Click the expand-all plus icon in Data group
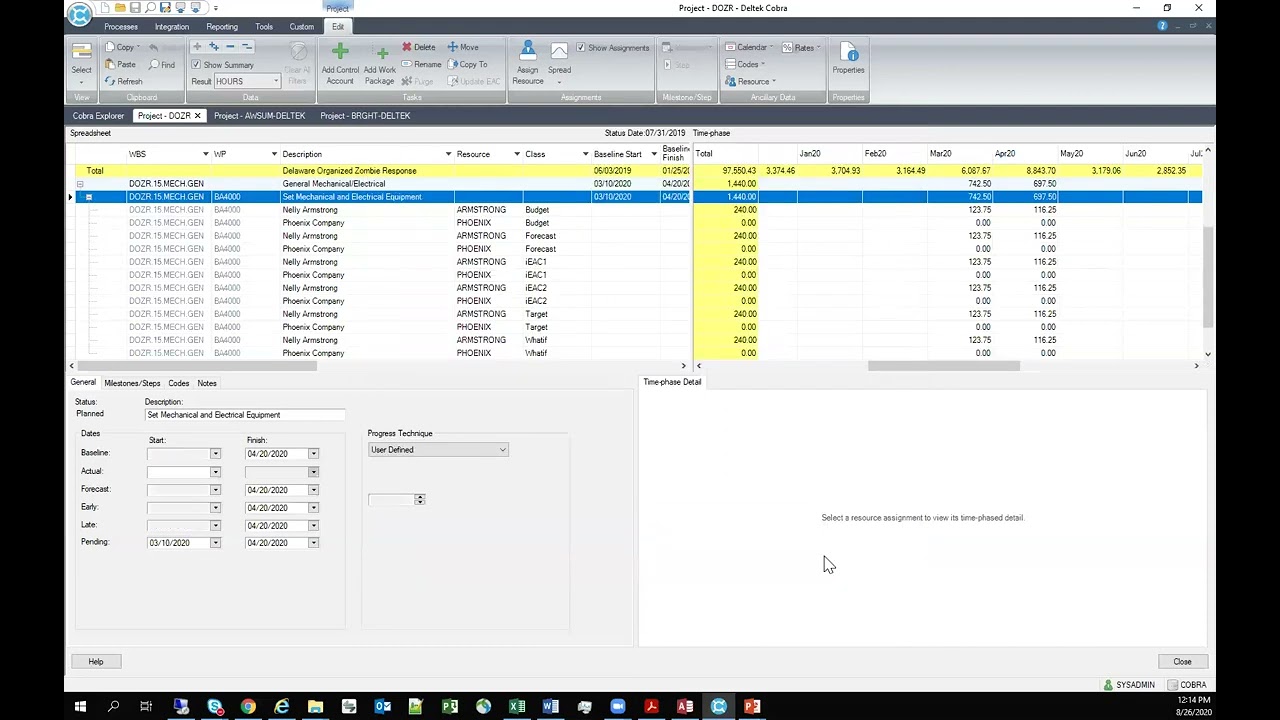 pyautogui.click(x=212, y=47)
